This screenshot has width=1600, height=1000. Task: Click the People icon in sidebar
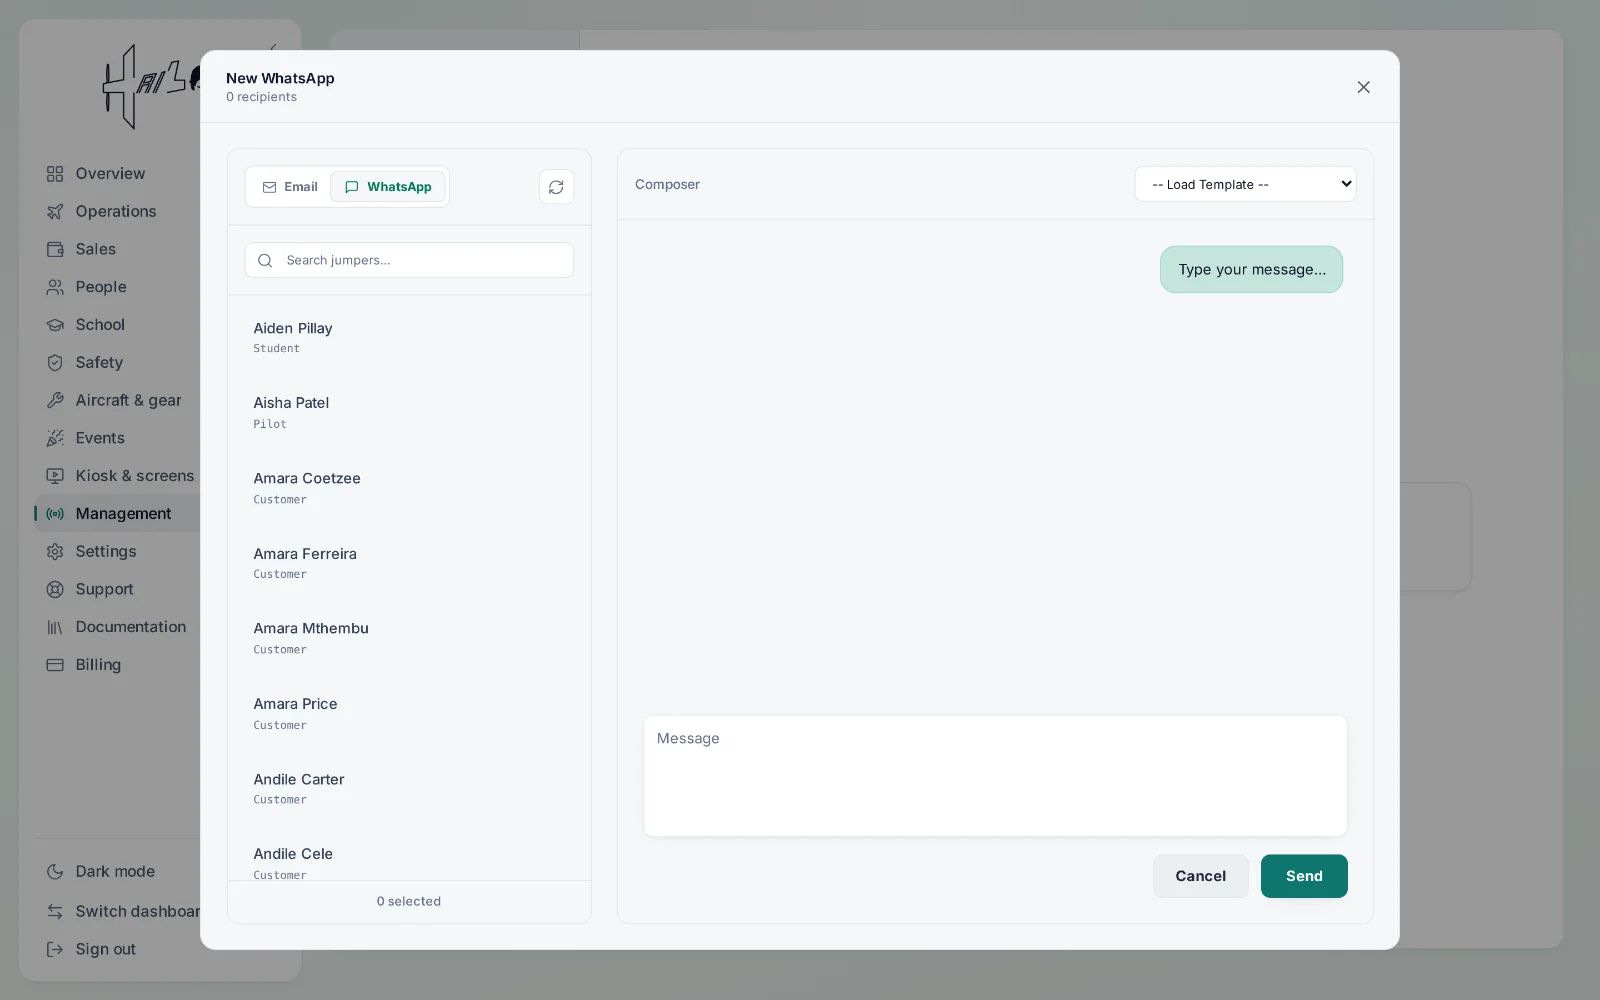click(55, 287)
